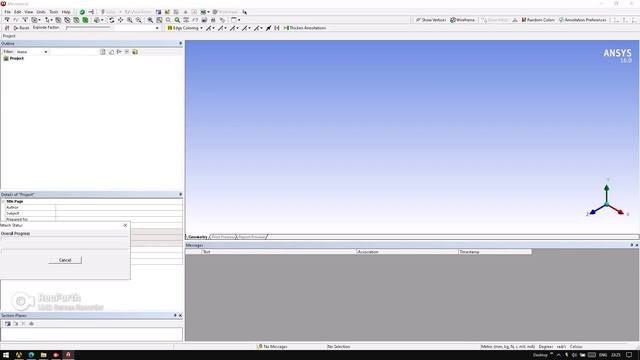
Task: Open the Edit menu
Action: pos(18,12)
